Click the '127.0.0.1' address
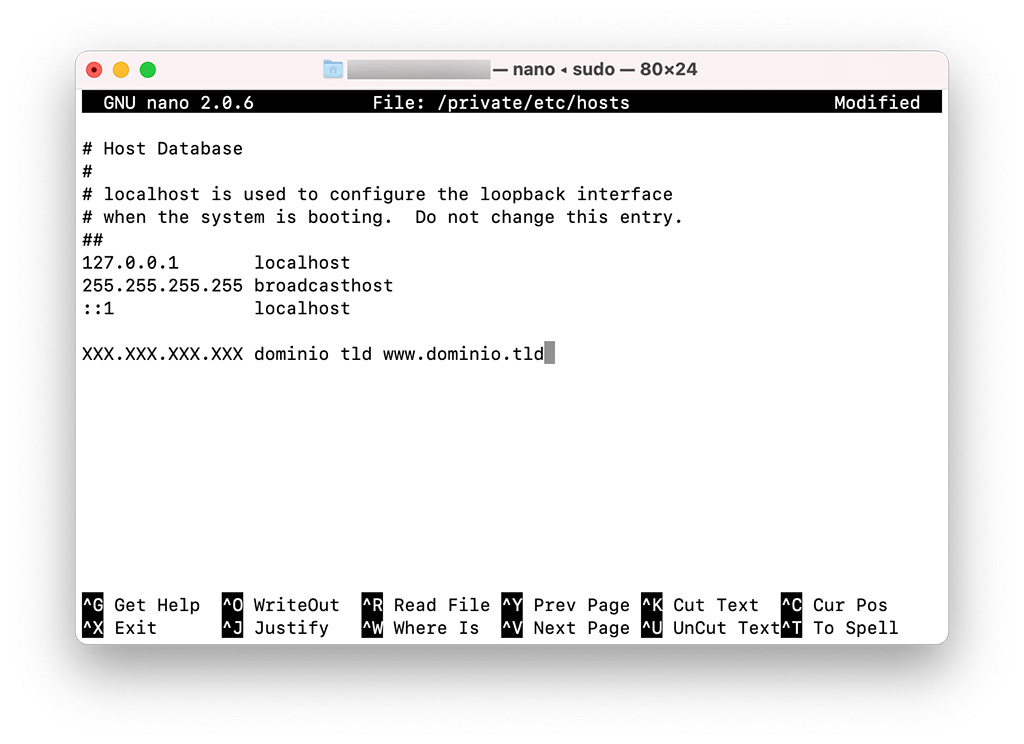The height and width of the screenshot is (744, 1024). click(131, 263)
